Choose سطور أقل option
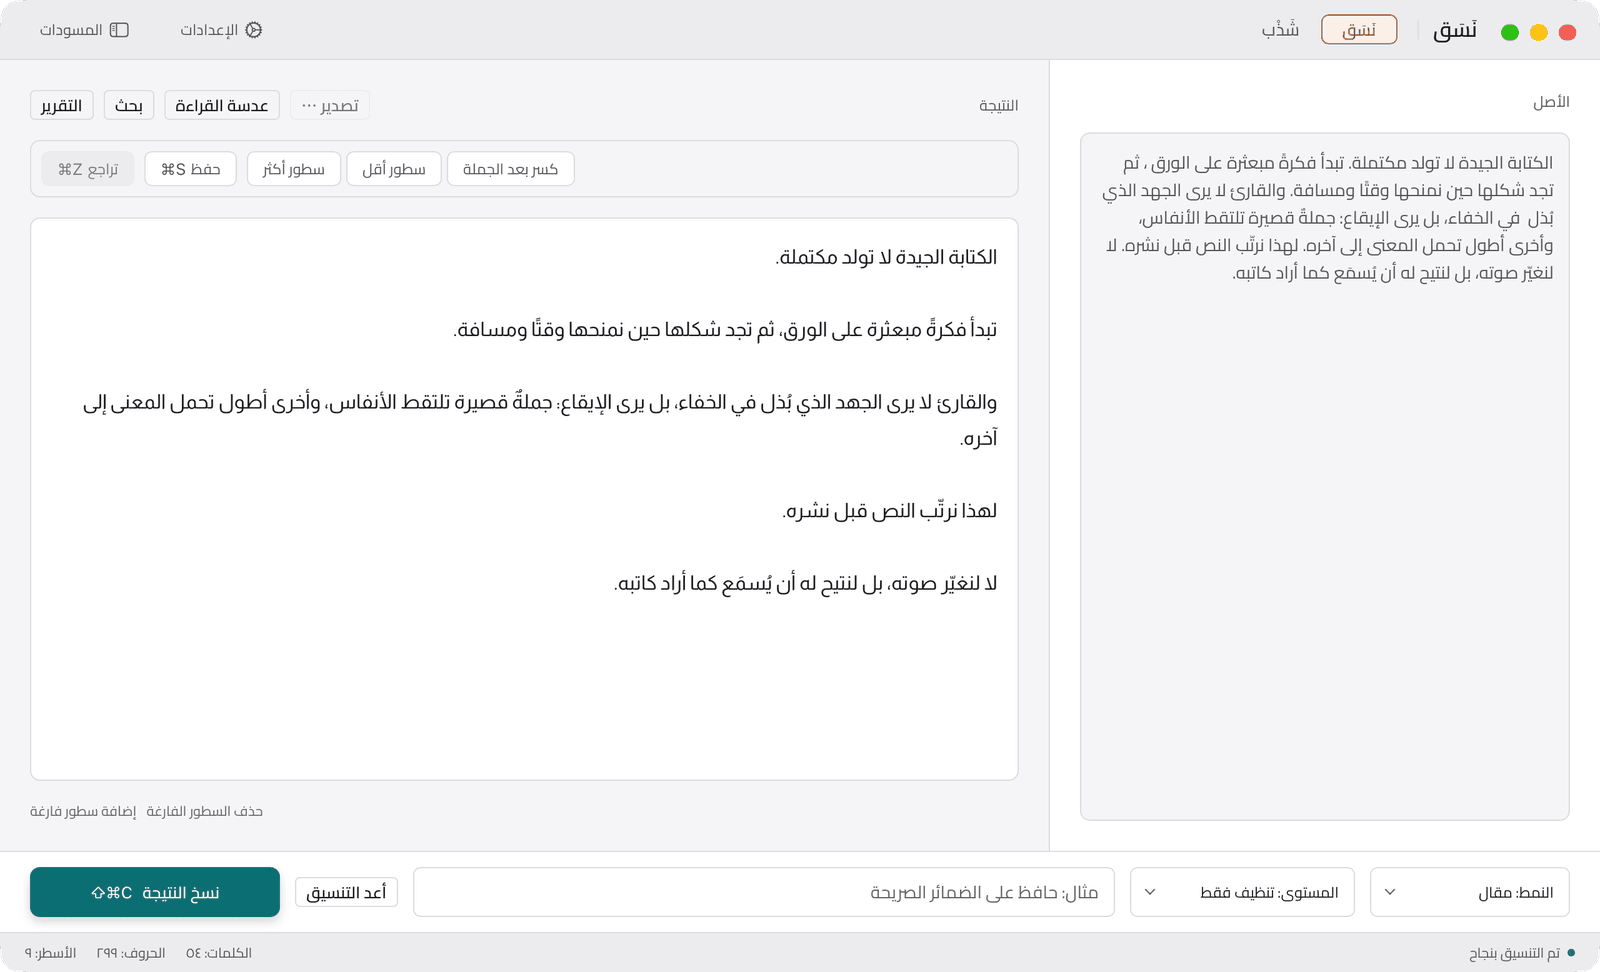This screenshot has width=1600, height=972. point(394,169)
